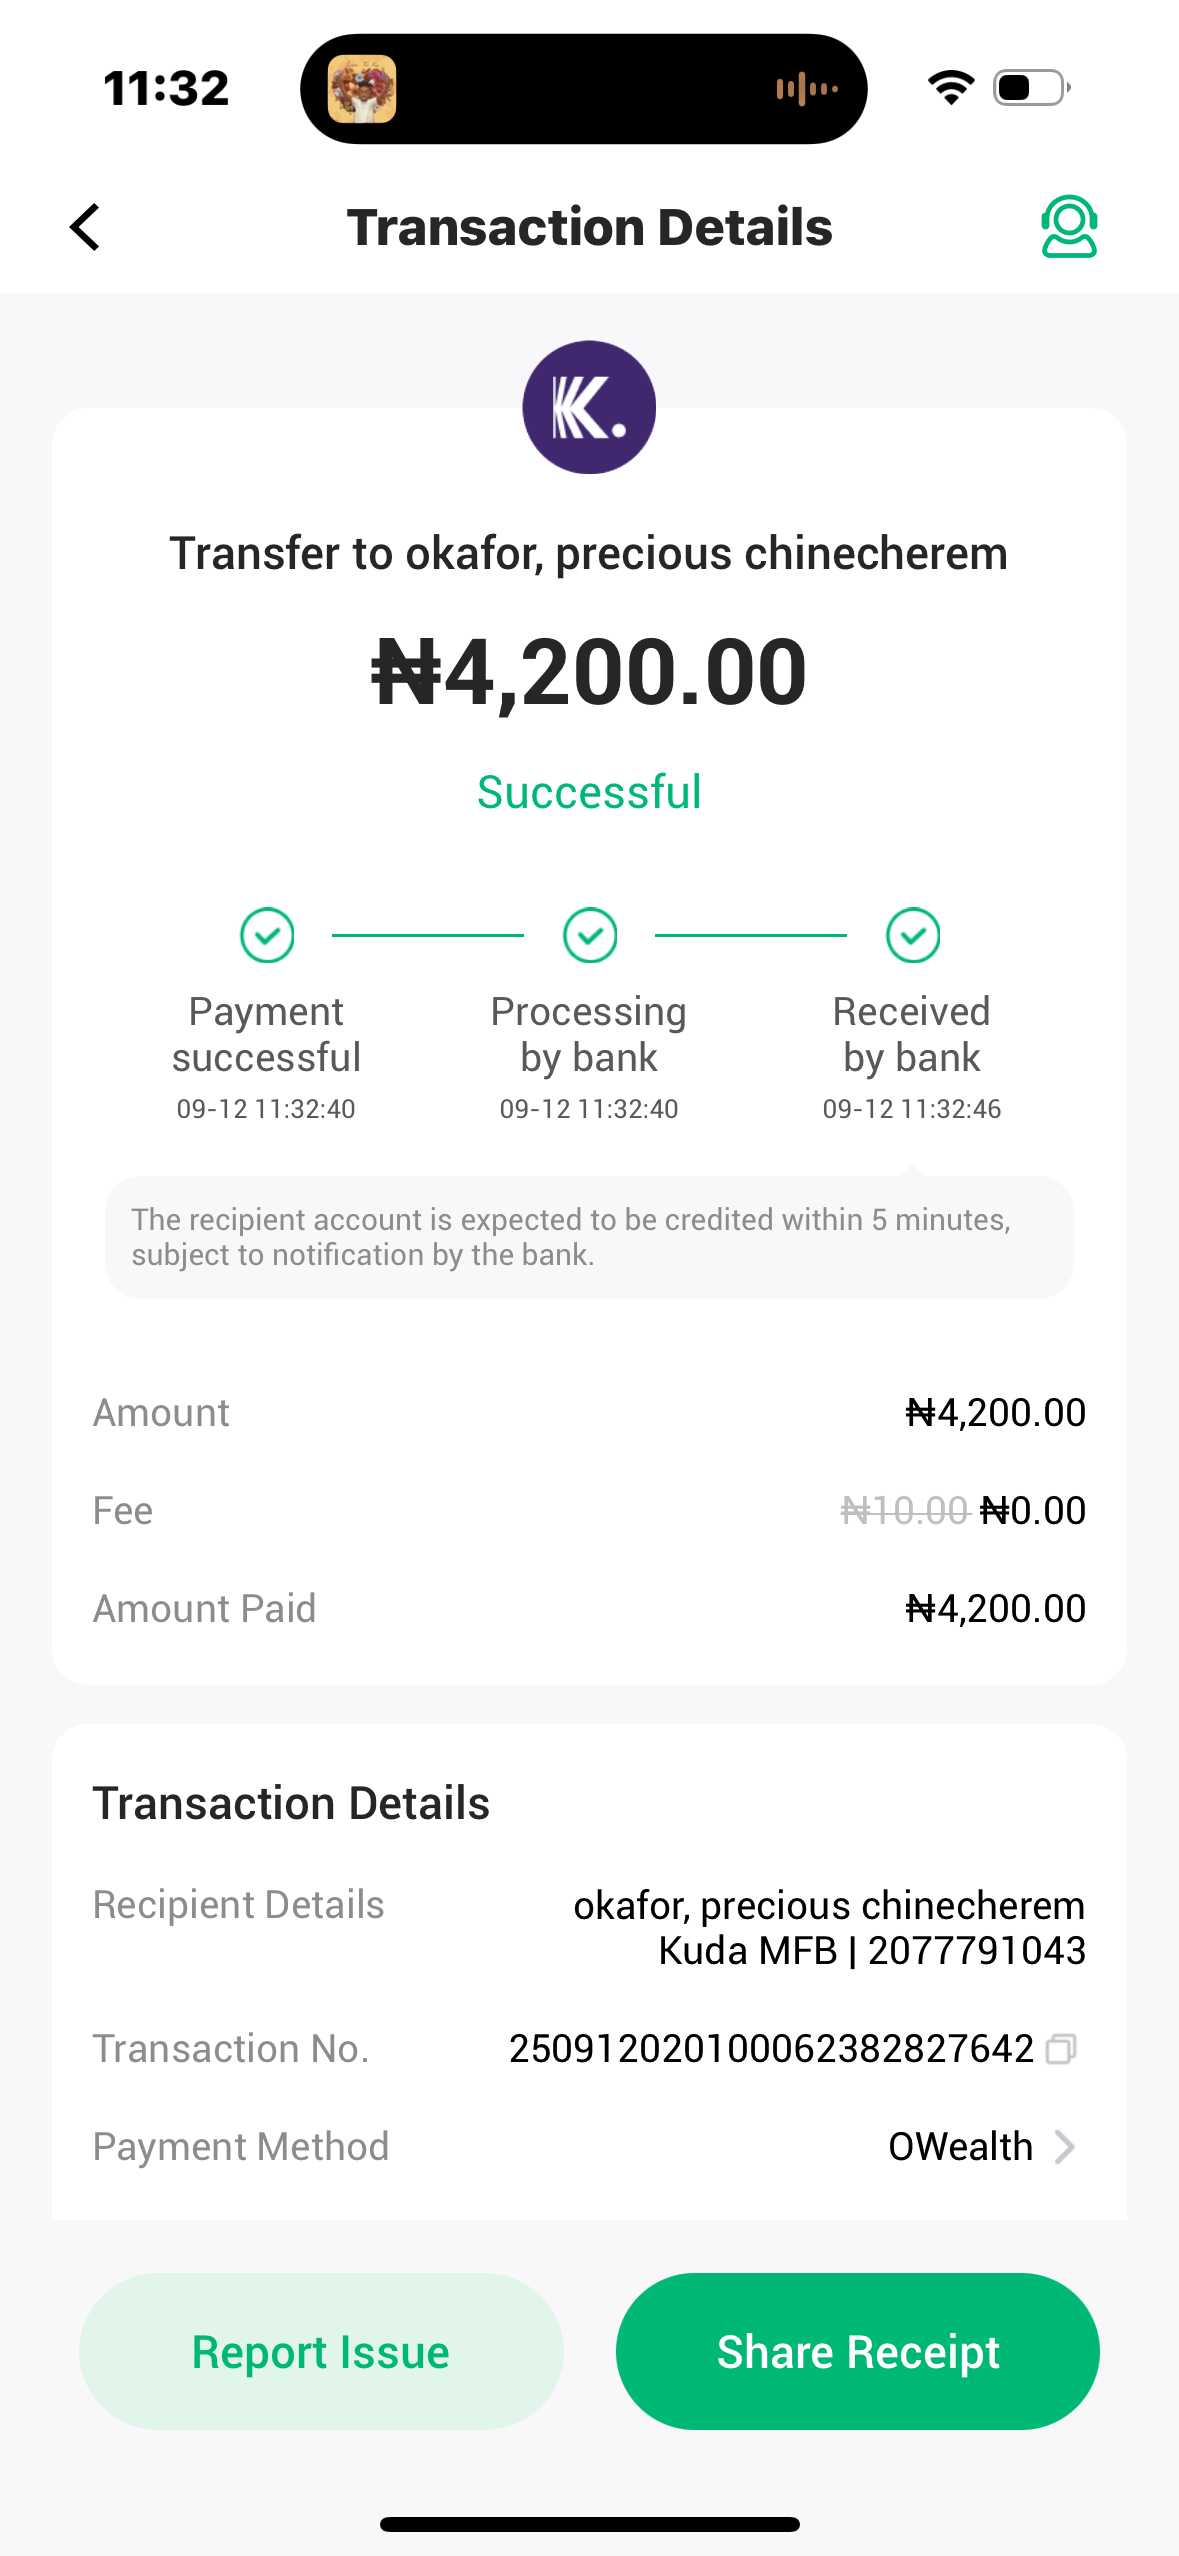
Task: Tap the crossed-out ₦10.00 fee
Action: click(905, 1510)
